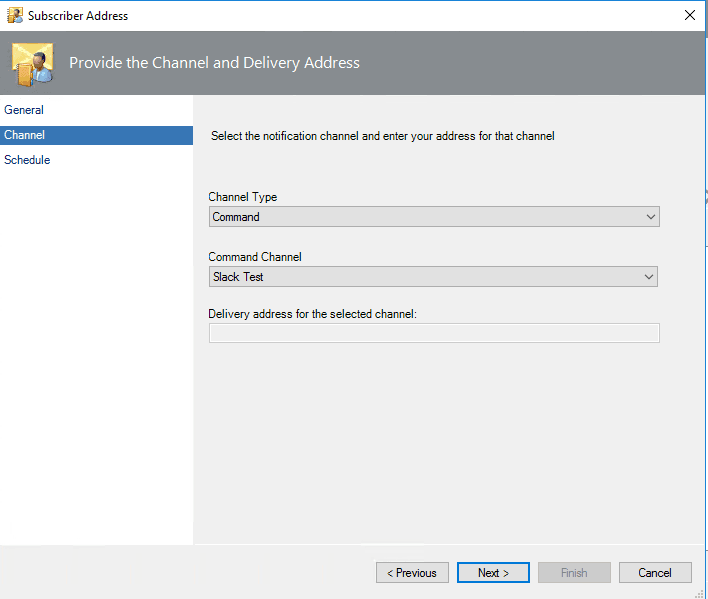Viewport: 708px width, 599px height.
Task: Click the Channel Type label
Action: (242, 197)
